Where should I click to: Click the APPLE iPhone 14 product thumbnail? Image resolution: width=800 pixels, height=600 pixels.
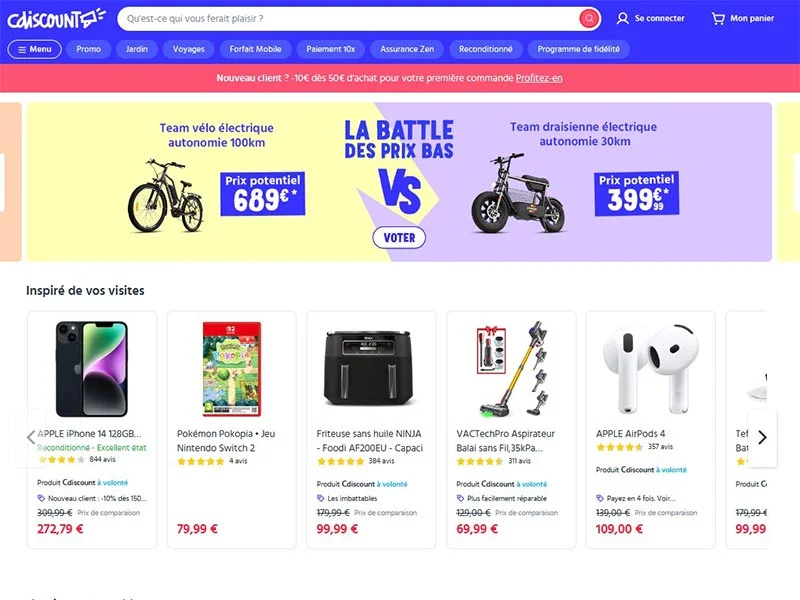[x=91, y=370]
